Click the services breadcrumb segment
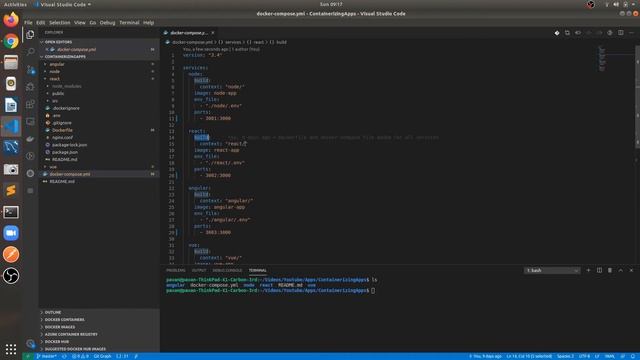640x360 pixels. pyautogui.click(x=233, y=42)
